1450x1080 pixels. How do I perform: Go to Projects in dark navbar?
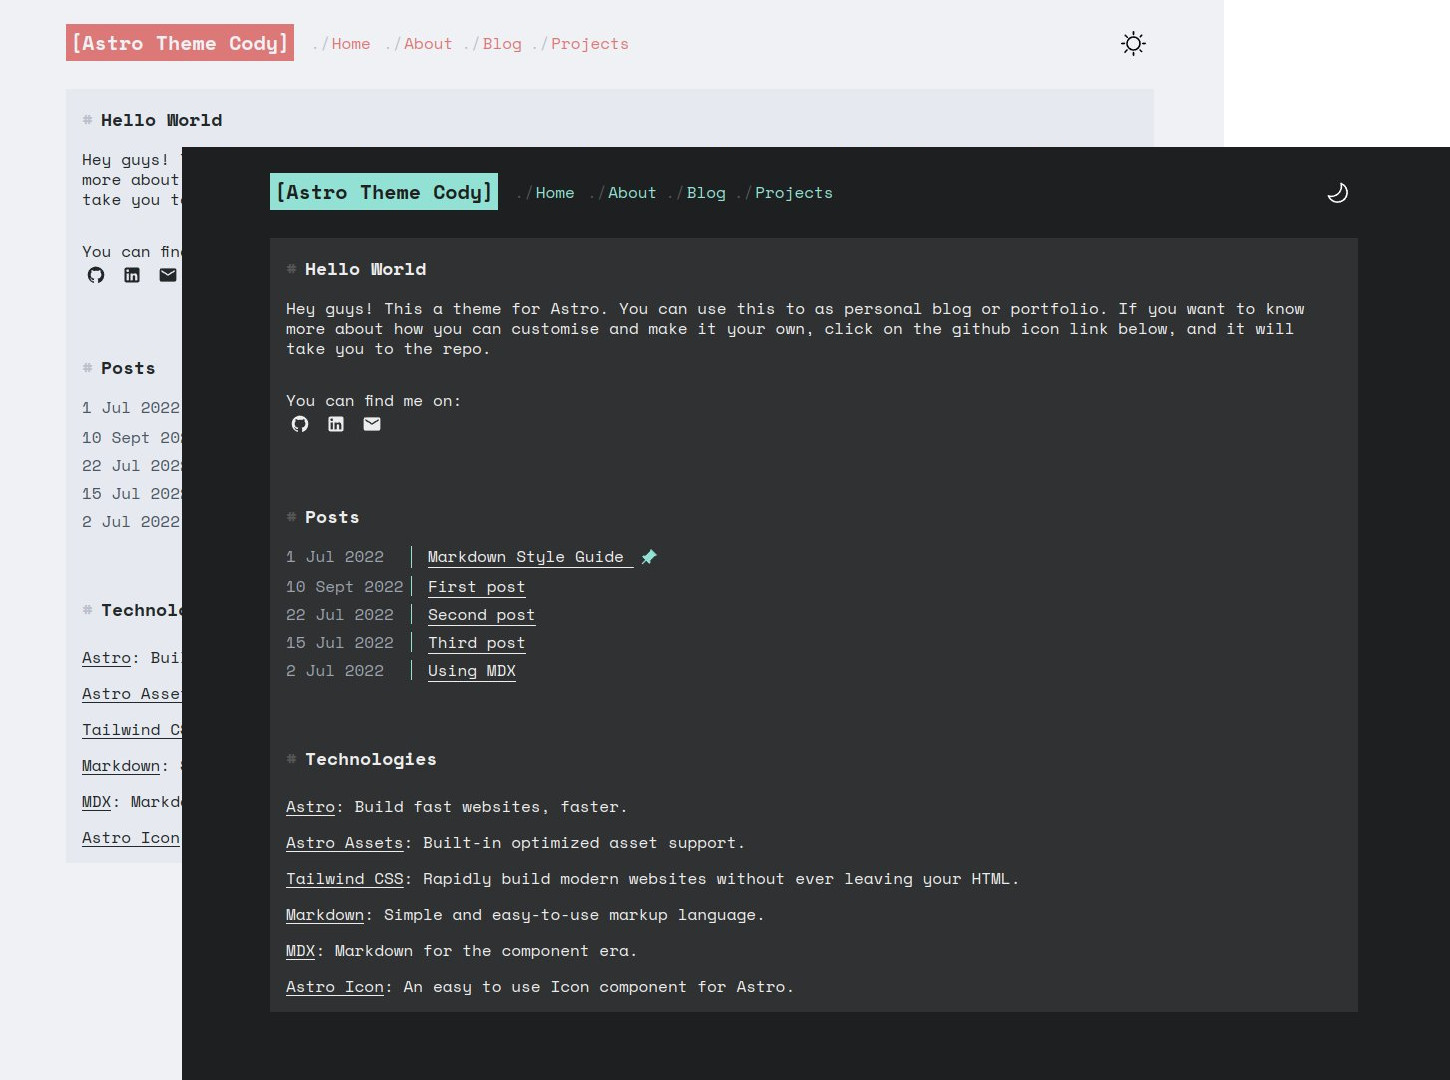(x=793, y=193)
